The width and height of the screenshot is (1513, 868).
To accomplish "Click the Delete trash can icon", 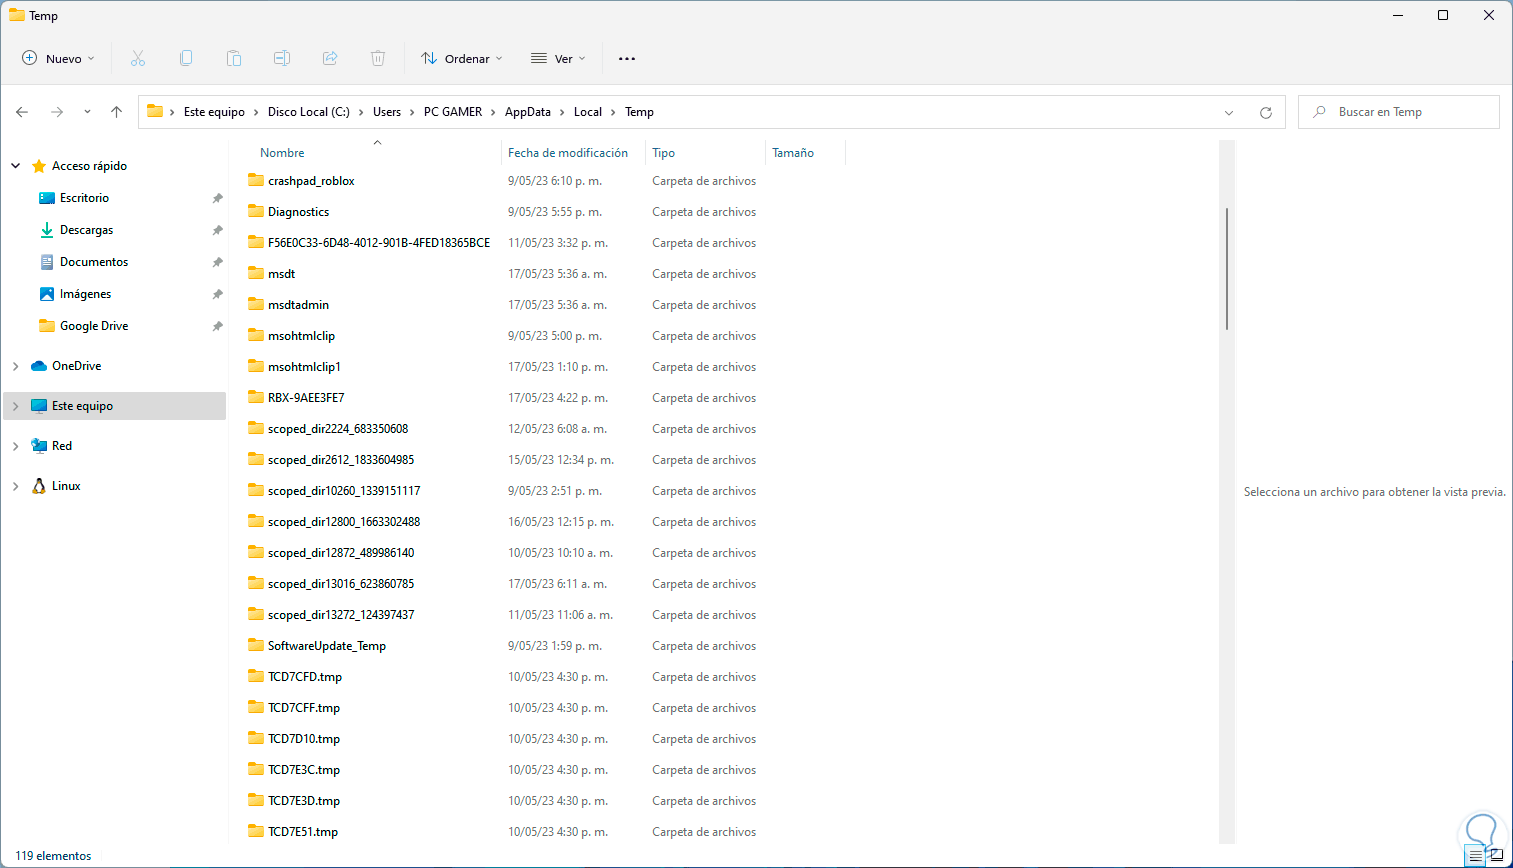I will (378, 59).
